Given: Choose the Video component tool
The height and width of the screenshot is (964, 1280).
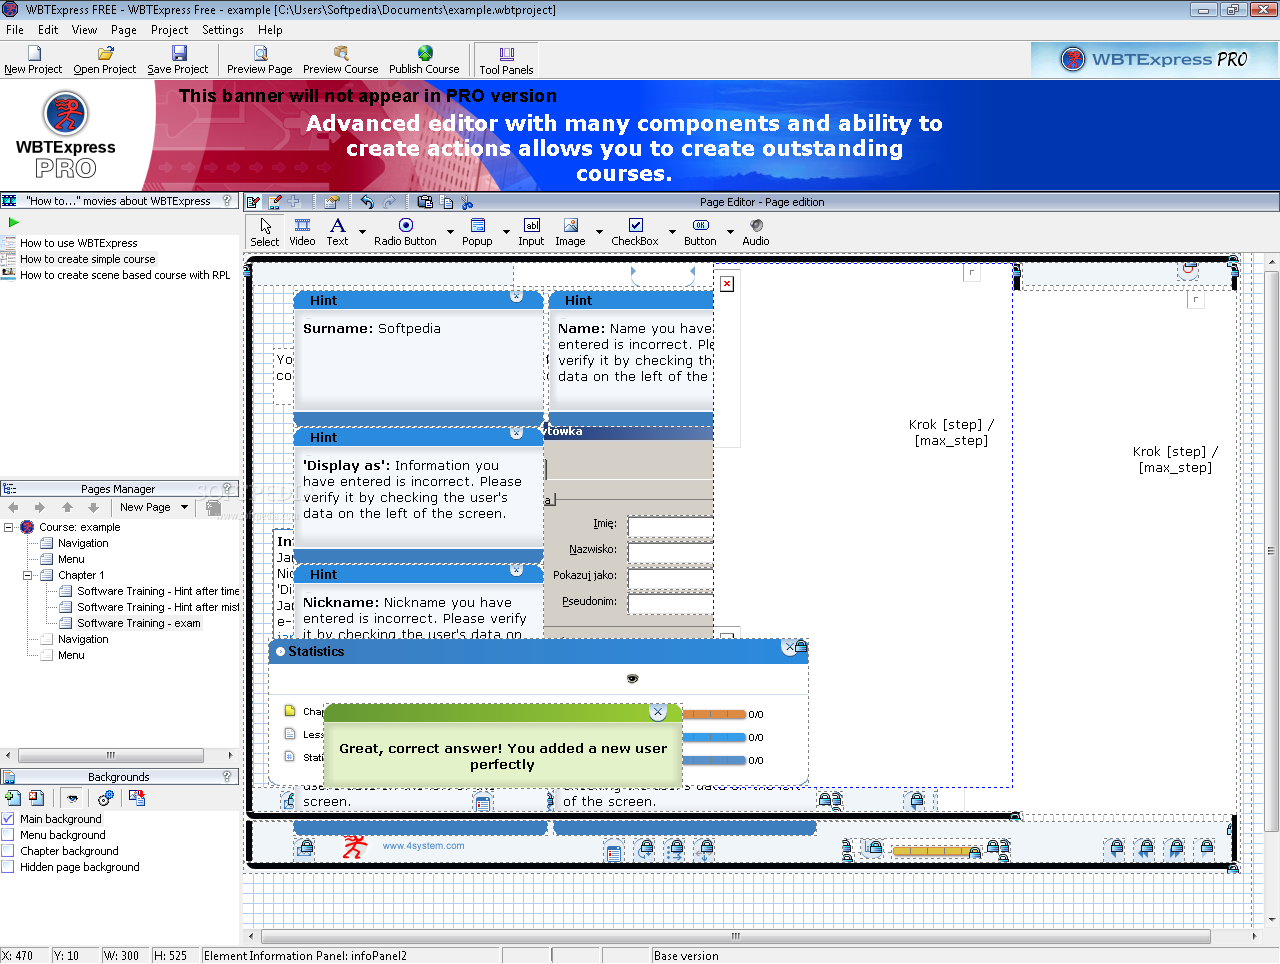Looking at the screenshot, I should [x=302, y=232].
